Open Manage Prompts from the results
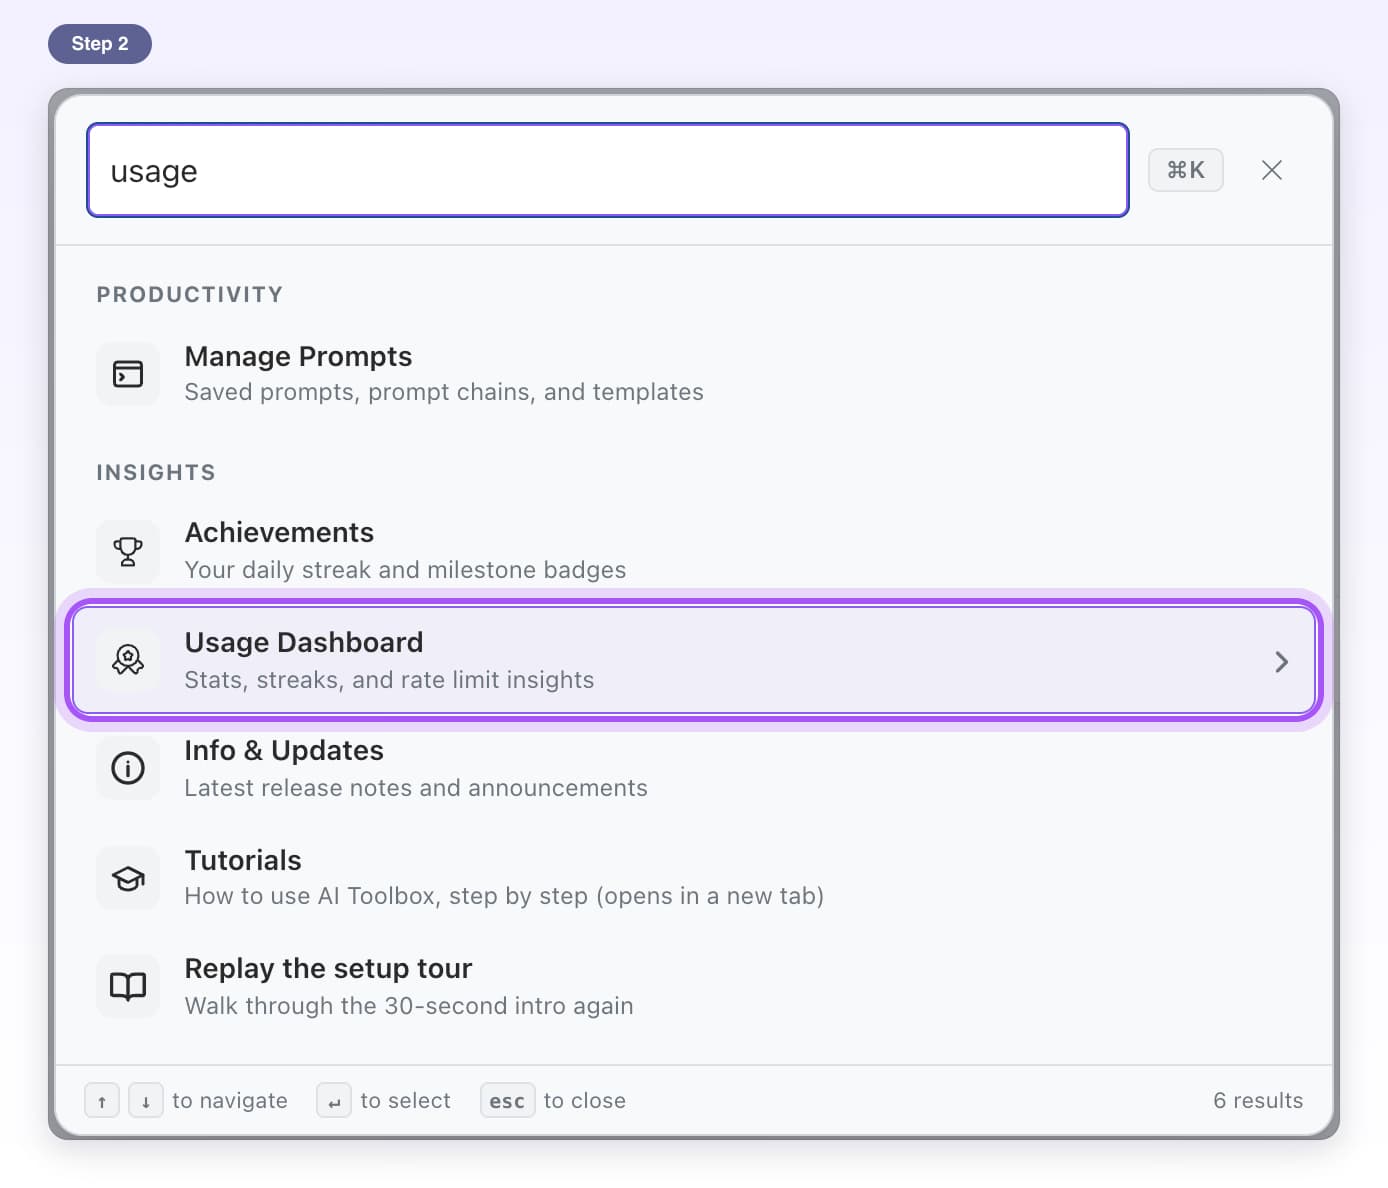Screen dimensions: 1388x1188 pyautogui.click(x=694, y=374)
